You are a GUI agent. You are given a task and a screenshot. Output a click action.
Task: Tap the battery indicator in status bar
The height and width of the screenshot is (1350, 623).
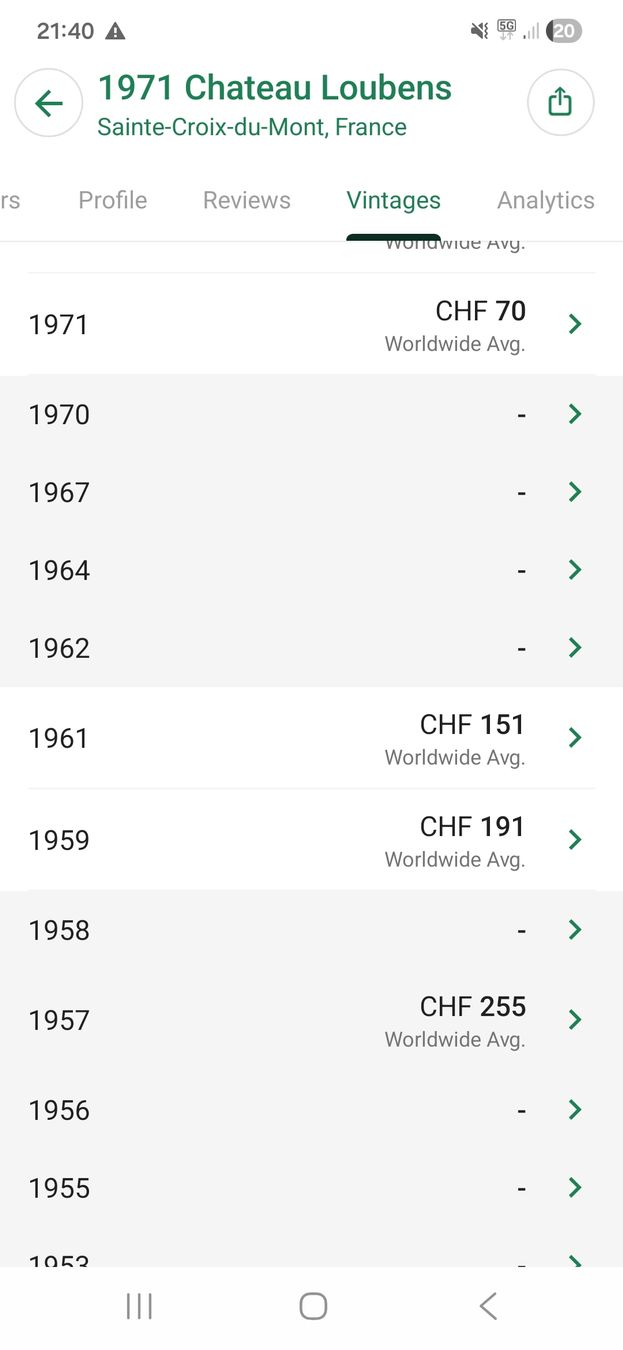click(564, 31)
